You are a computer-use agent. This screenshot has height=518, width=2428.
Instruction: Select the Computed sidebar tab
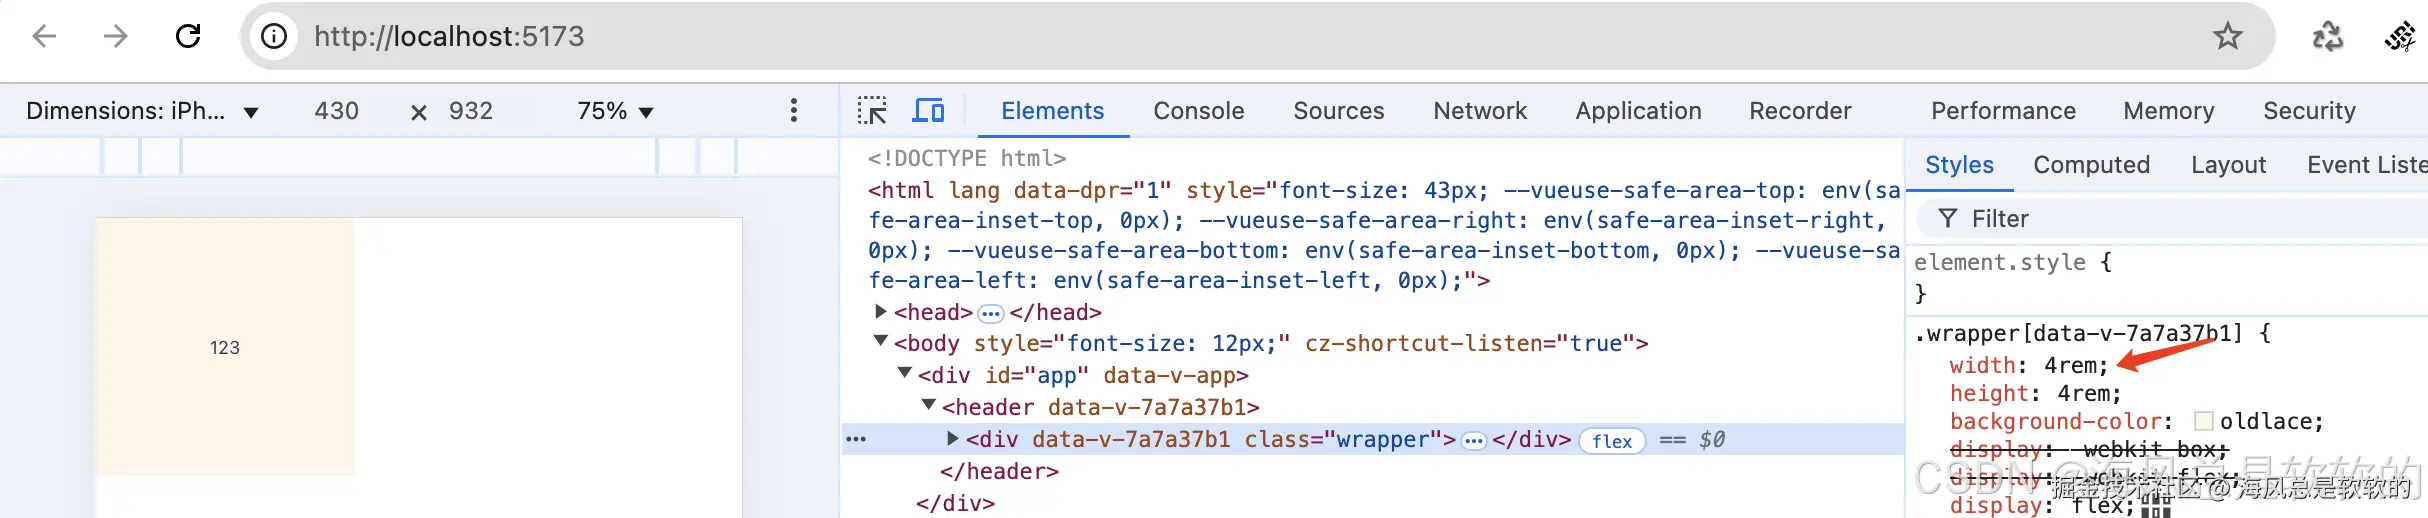click(x=2091, y=165)
